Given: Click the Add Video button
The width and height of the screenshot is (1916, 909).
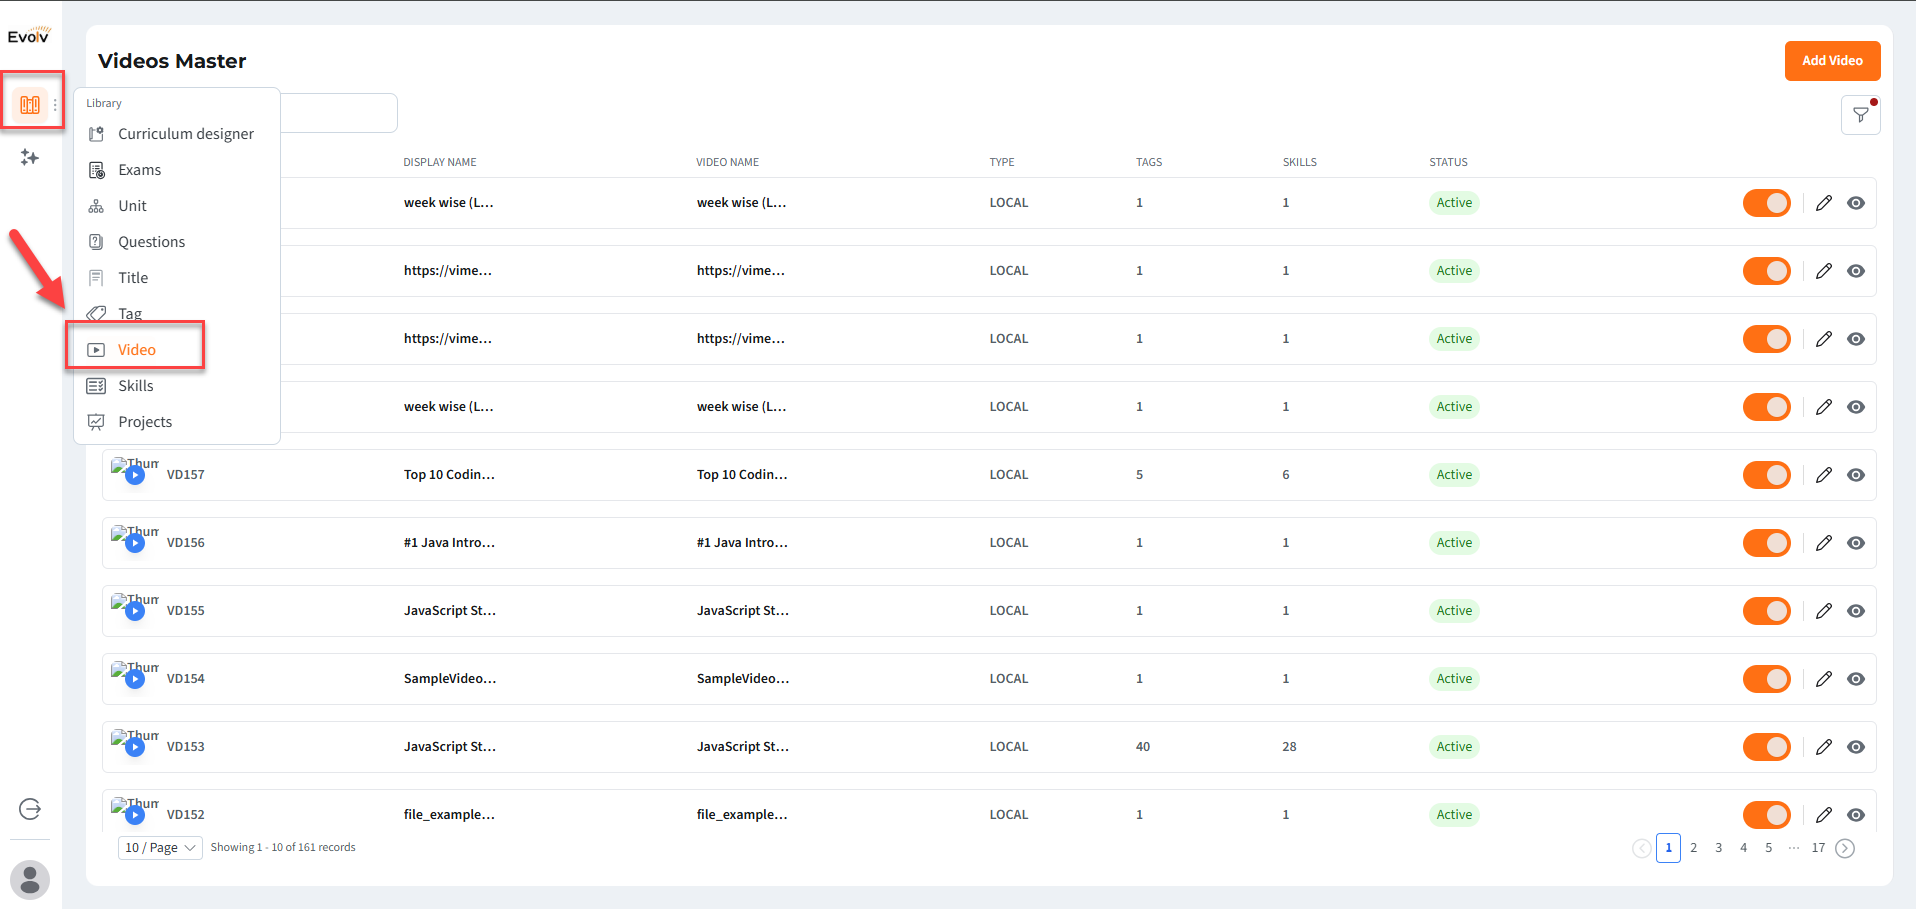Looking at the screenshot, I should coord(1832,61).
